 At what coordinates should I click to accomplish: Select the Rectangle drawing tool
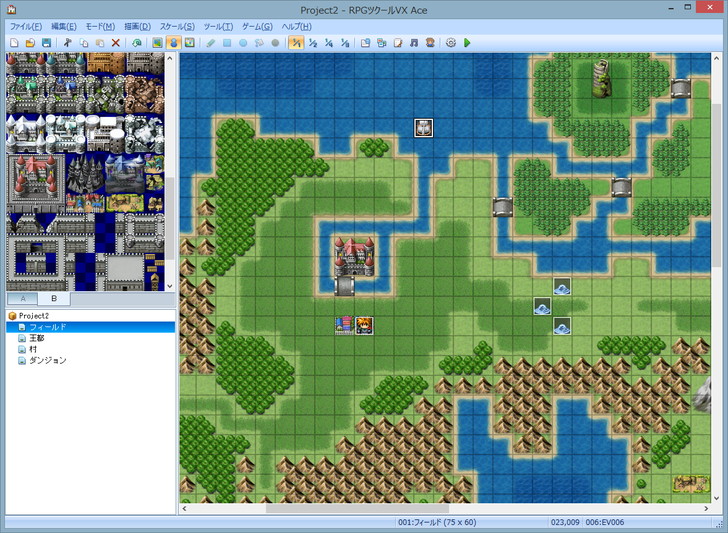pos(227,43)
